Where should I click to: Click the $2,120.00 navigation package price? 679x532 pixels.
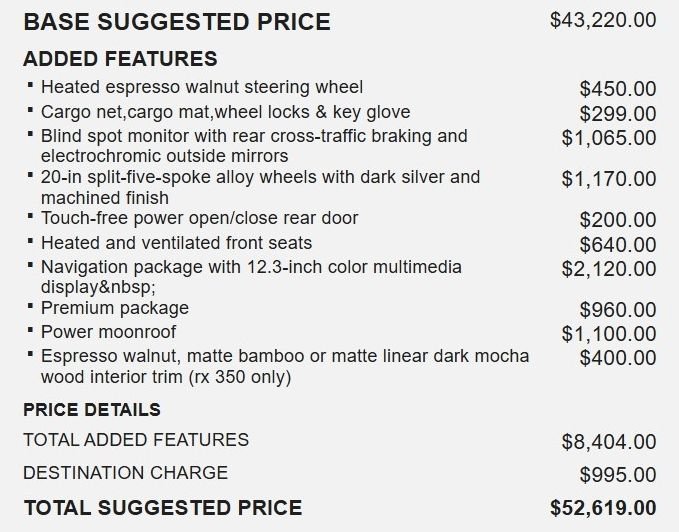(x=609, y=269)
